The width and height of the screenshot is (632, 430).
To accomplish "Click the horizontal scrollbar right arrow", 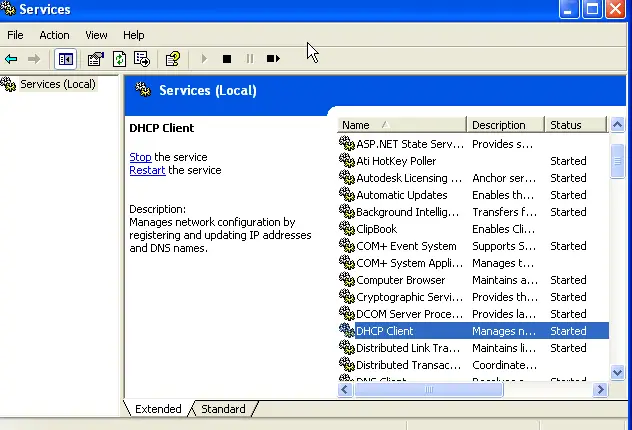I will pos(600,389).
